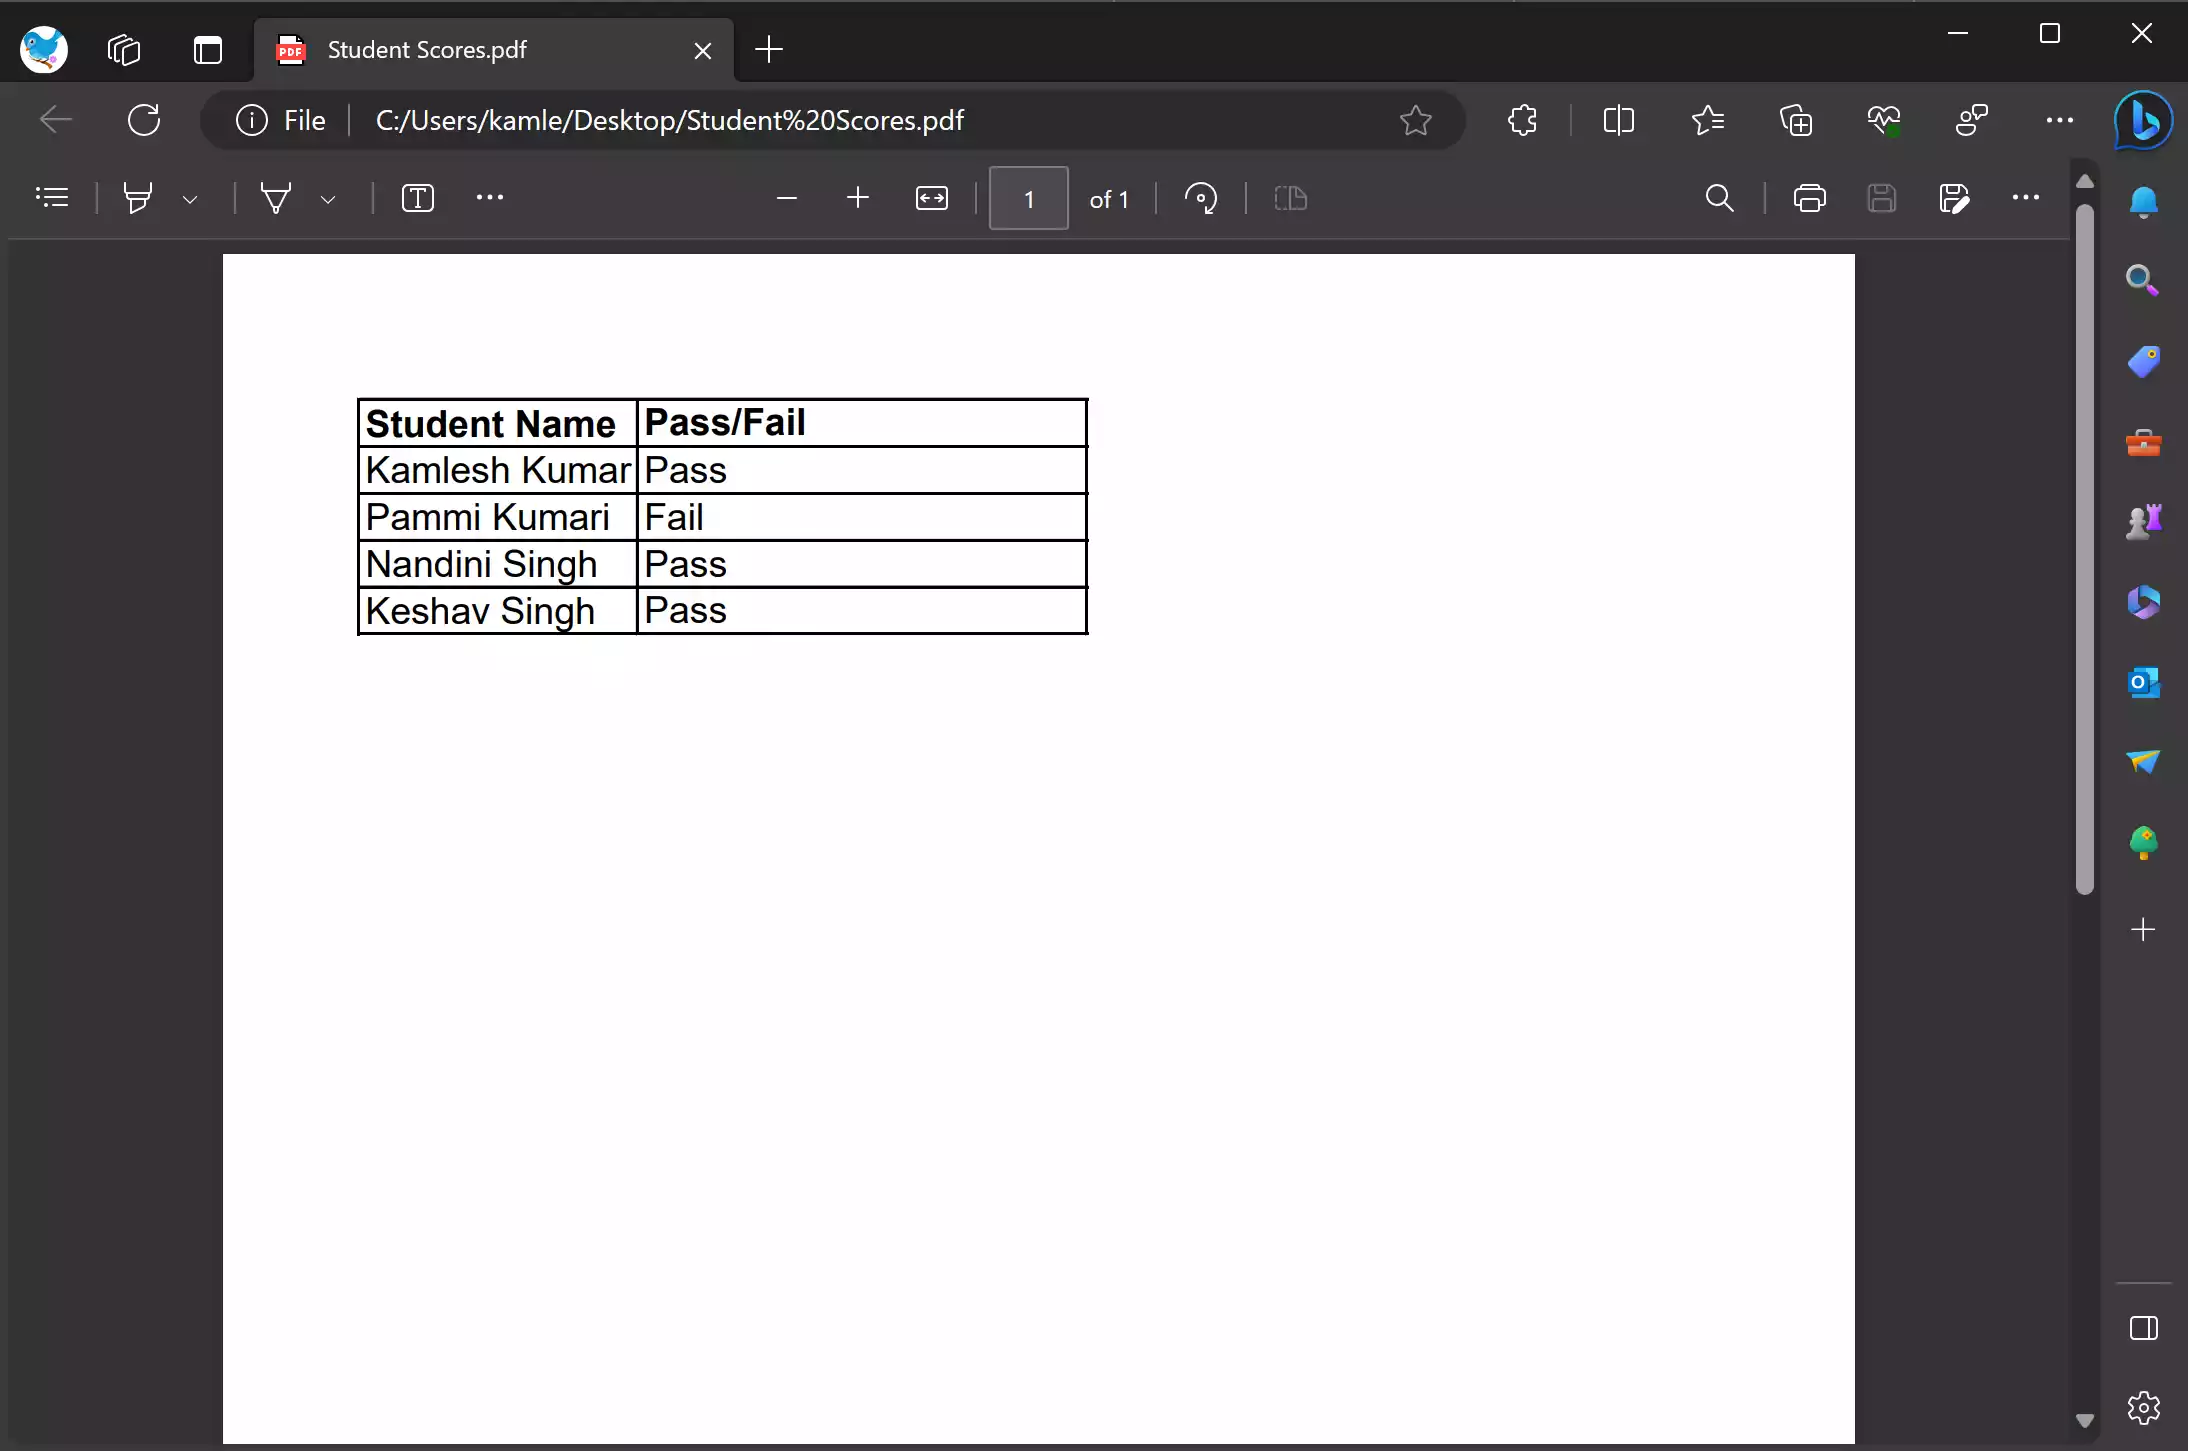Click the Add text tool icon

point(417,198)
